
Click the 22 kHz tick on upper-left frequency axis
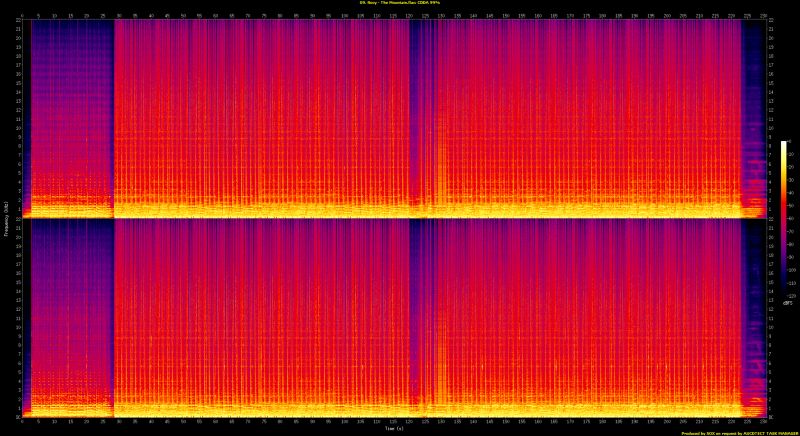pyautogui.click(x=17, y=22)
